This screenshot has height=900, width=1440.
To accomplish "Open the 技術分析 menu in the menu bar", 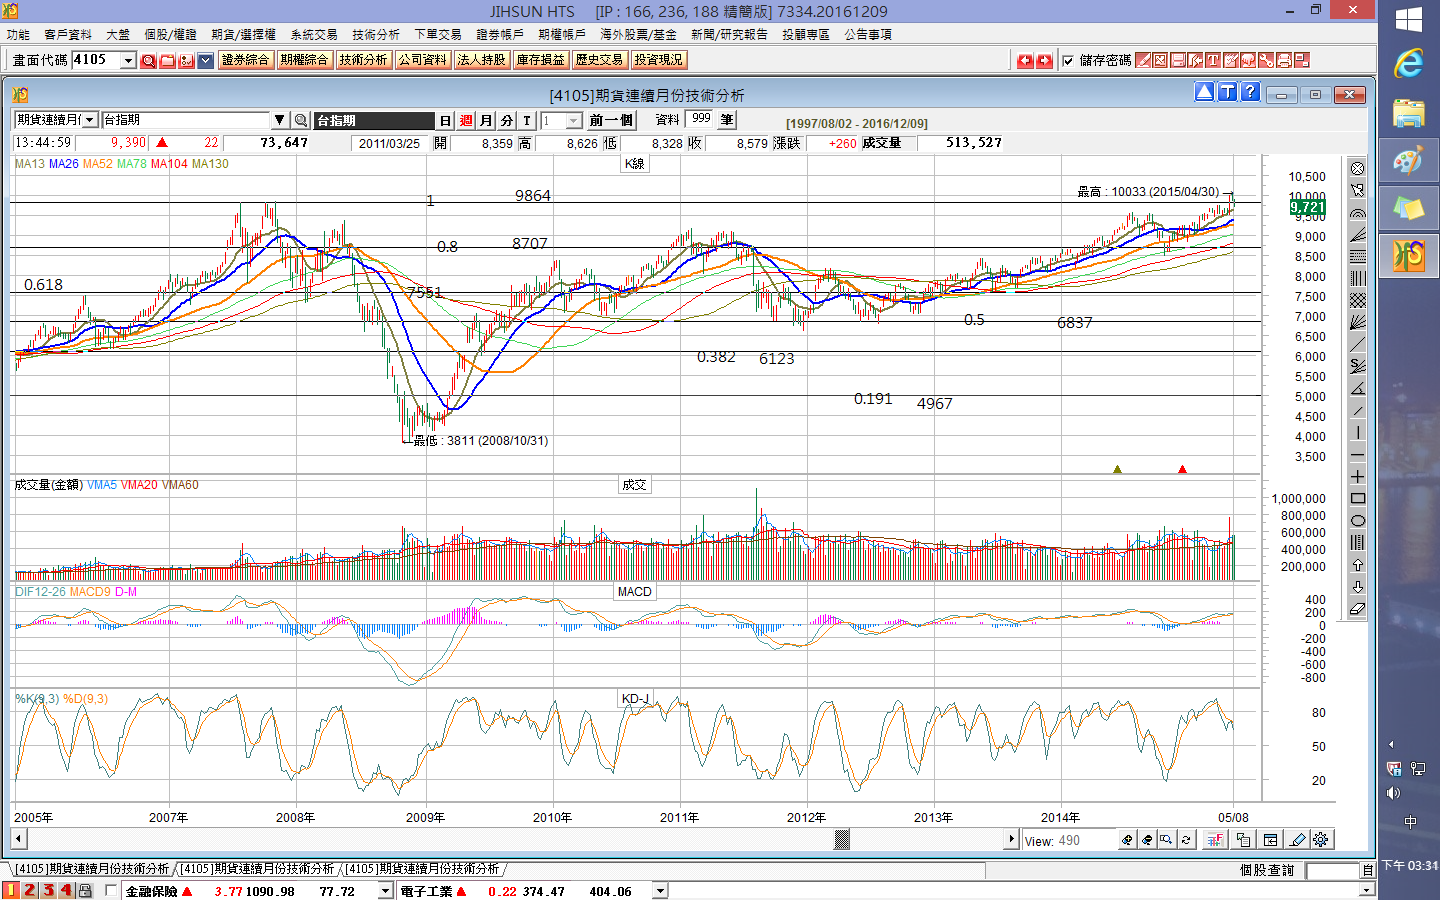I will coord(376,34).
